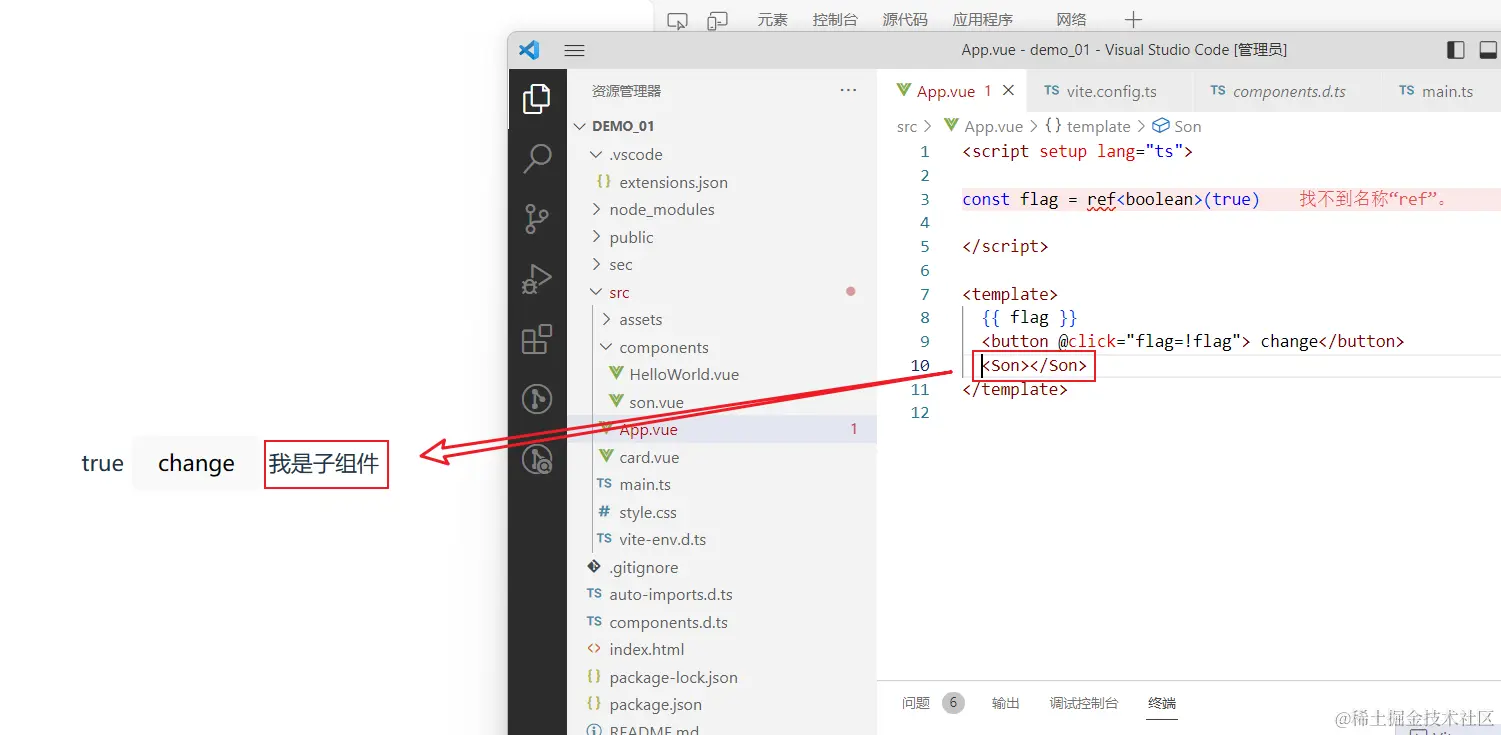Open the 源代码 (Sources) DevTools tab
This screenshot has height=735, width=1501.
(905, 20)
